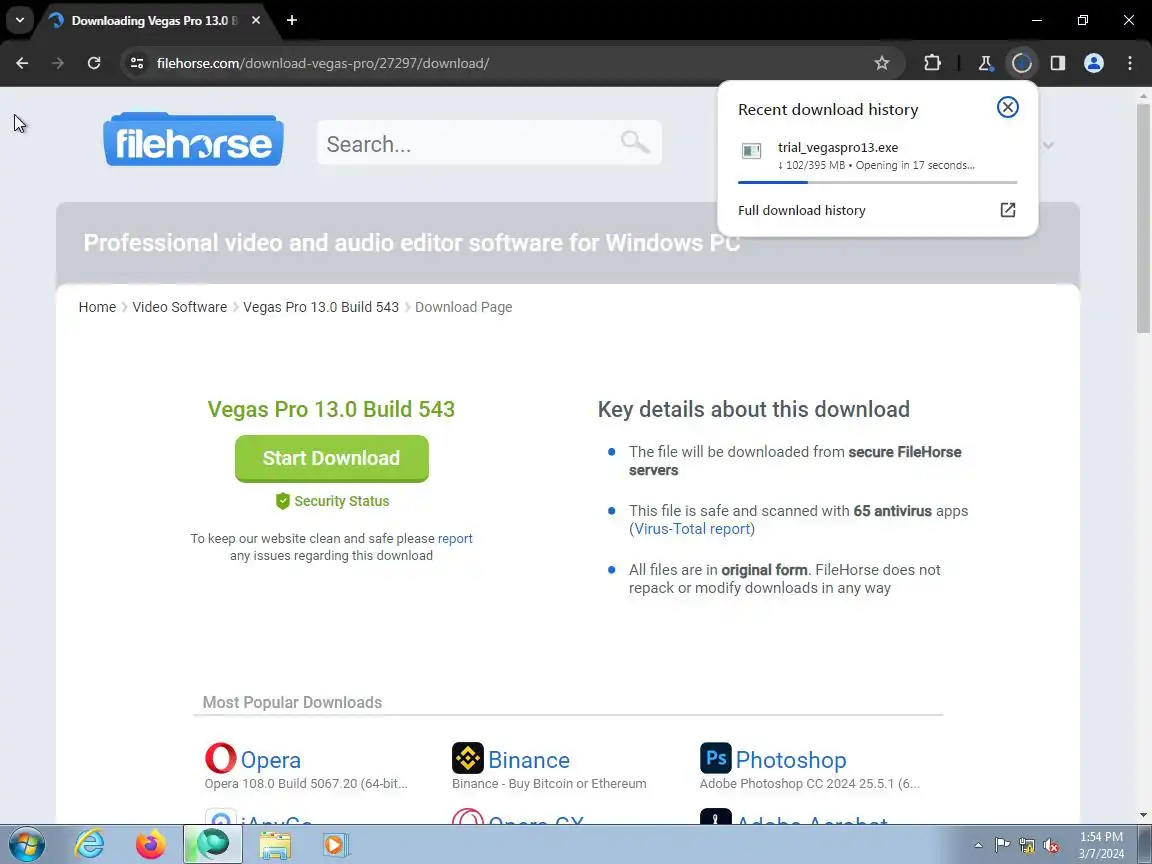Screen dimensions: 1152x864
Task: Click the green Chrome-like taskbar app
Action: click(212, 845)
